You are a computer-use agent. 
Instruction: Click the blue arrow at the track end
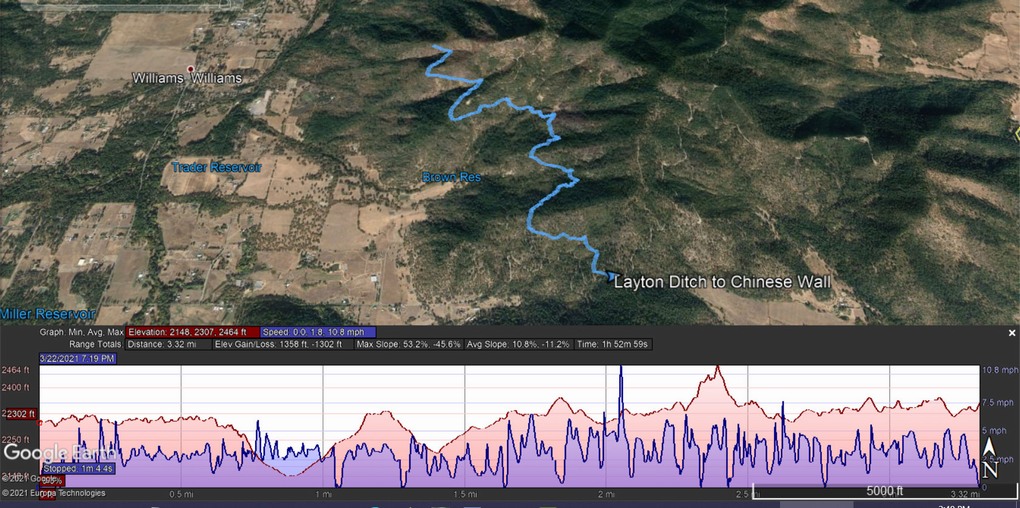[x=608, y=275]
